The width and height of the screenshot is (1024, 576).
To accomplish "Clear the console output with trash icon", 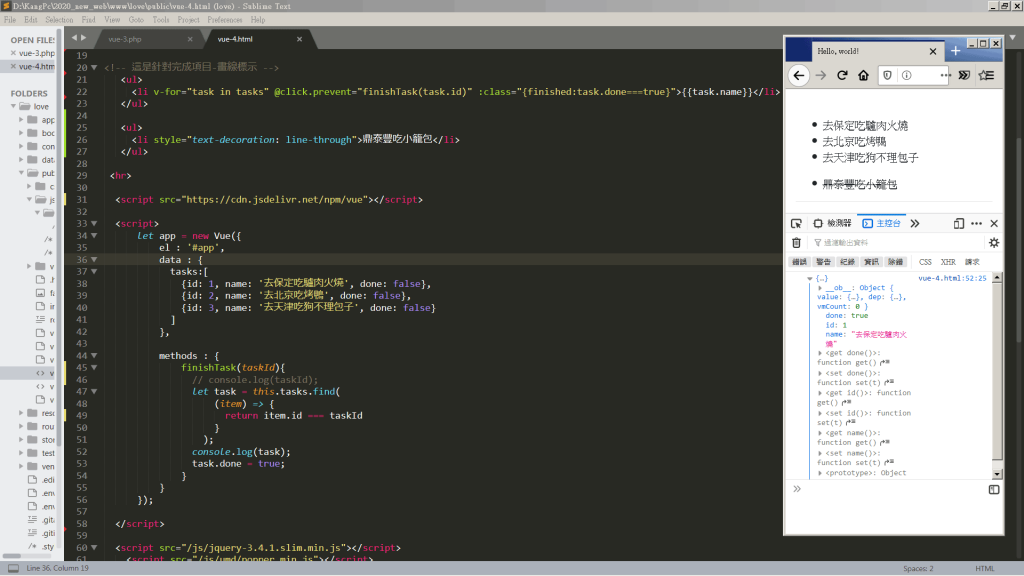I will pyautogui.click(x=796, y=243).
